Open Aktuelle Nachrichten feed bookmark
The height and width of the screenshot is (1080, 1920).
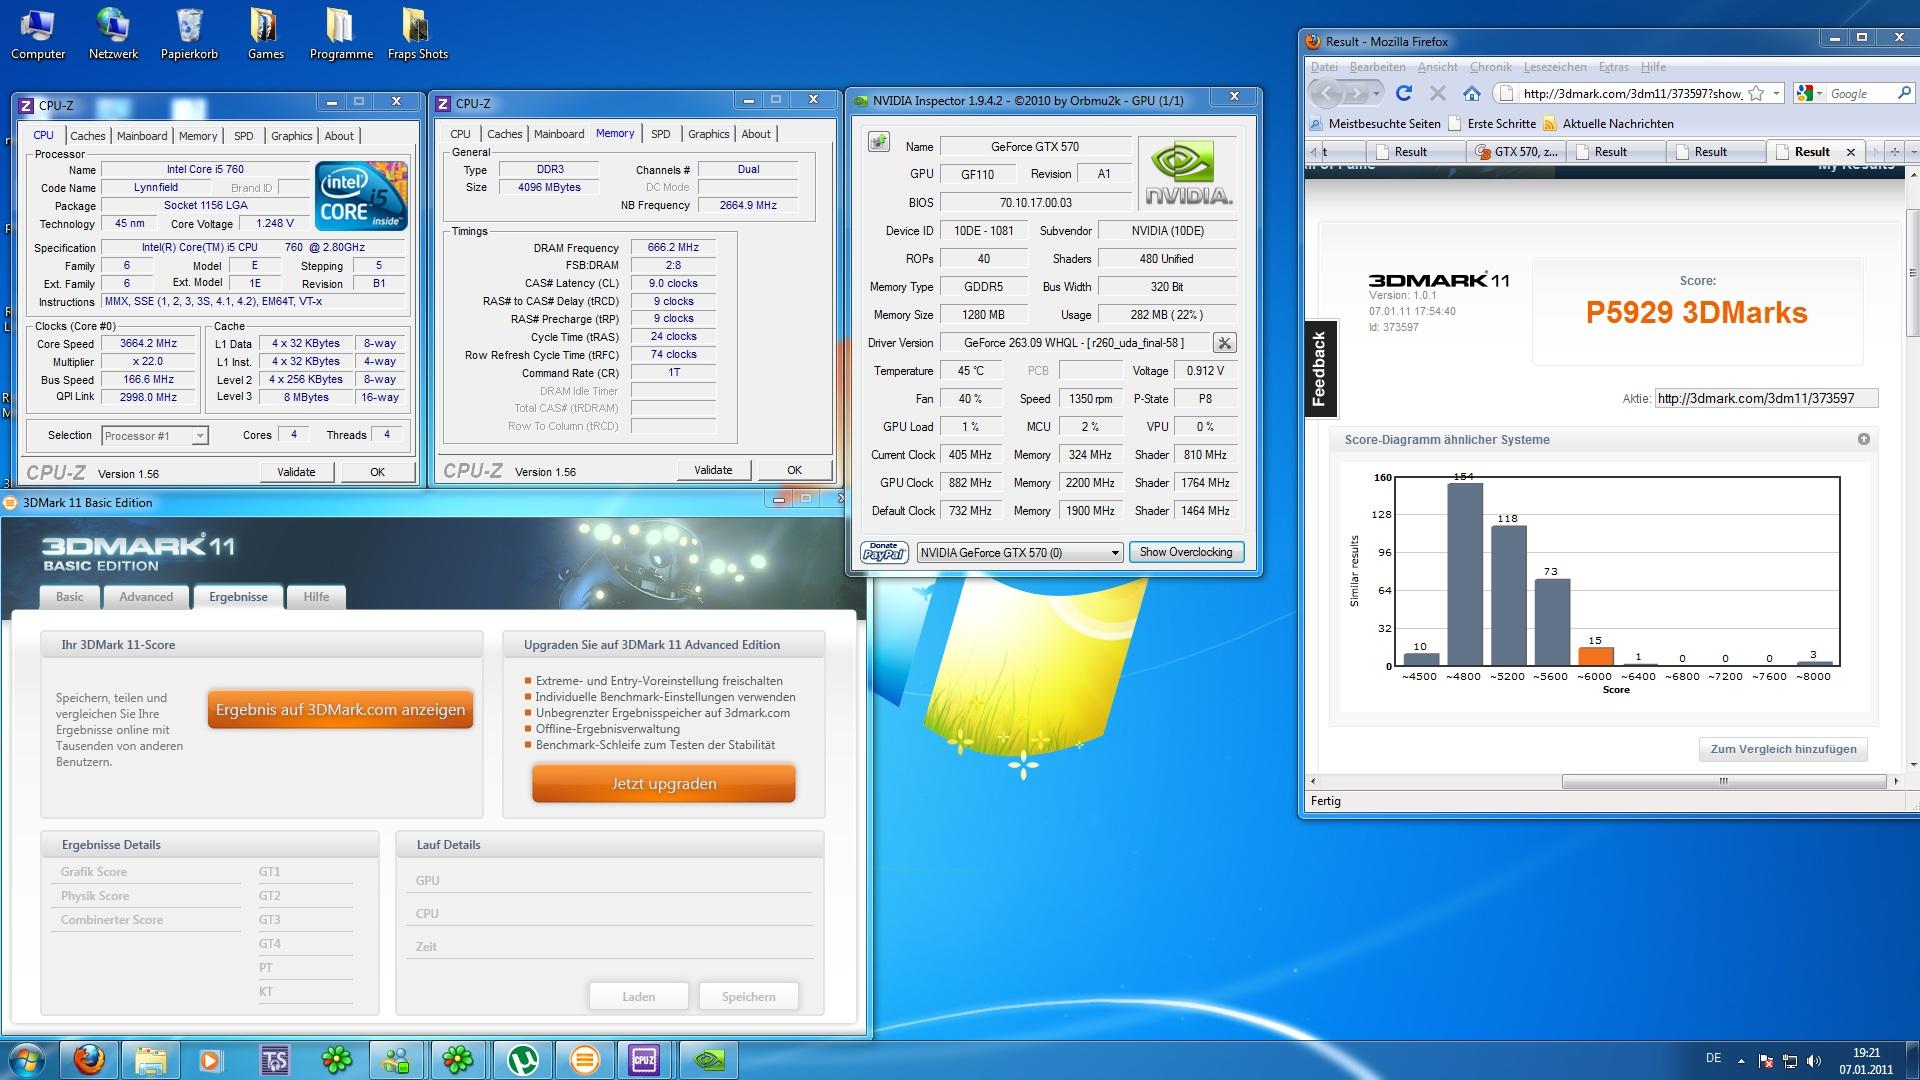click(1608, 124)
